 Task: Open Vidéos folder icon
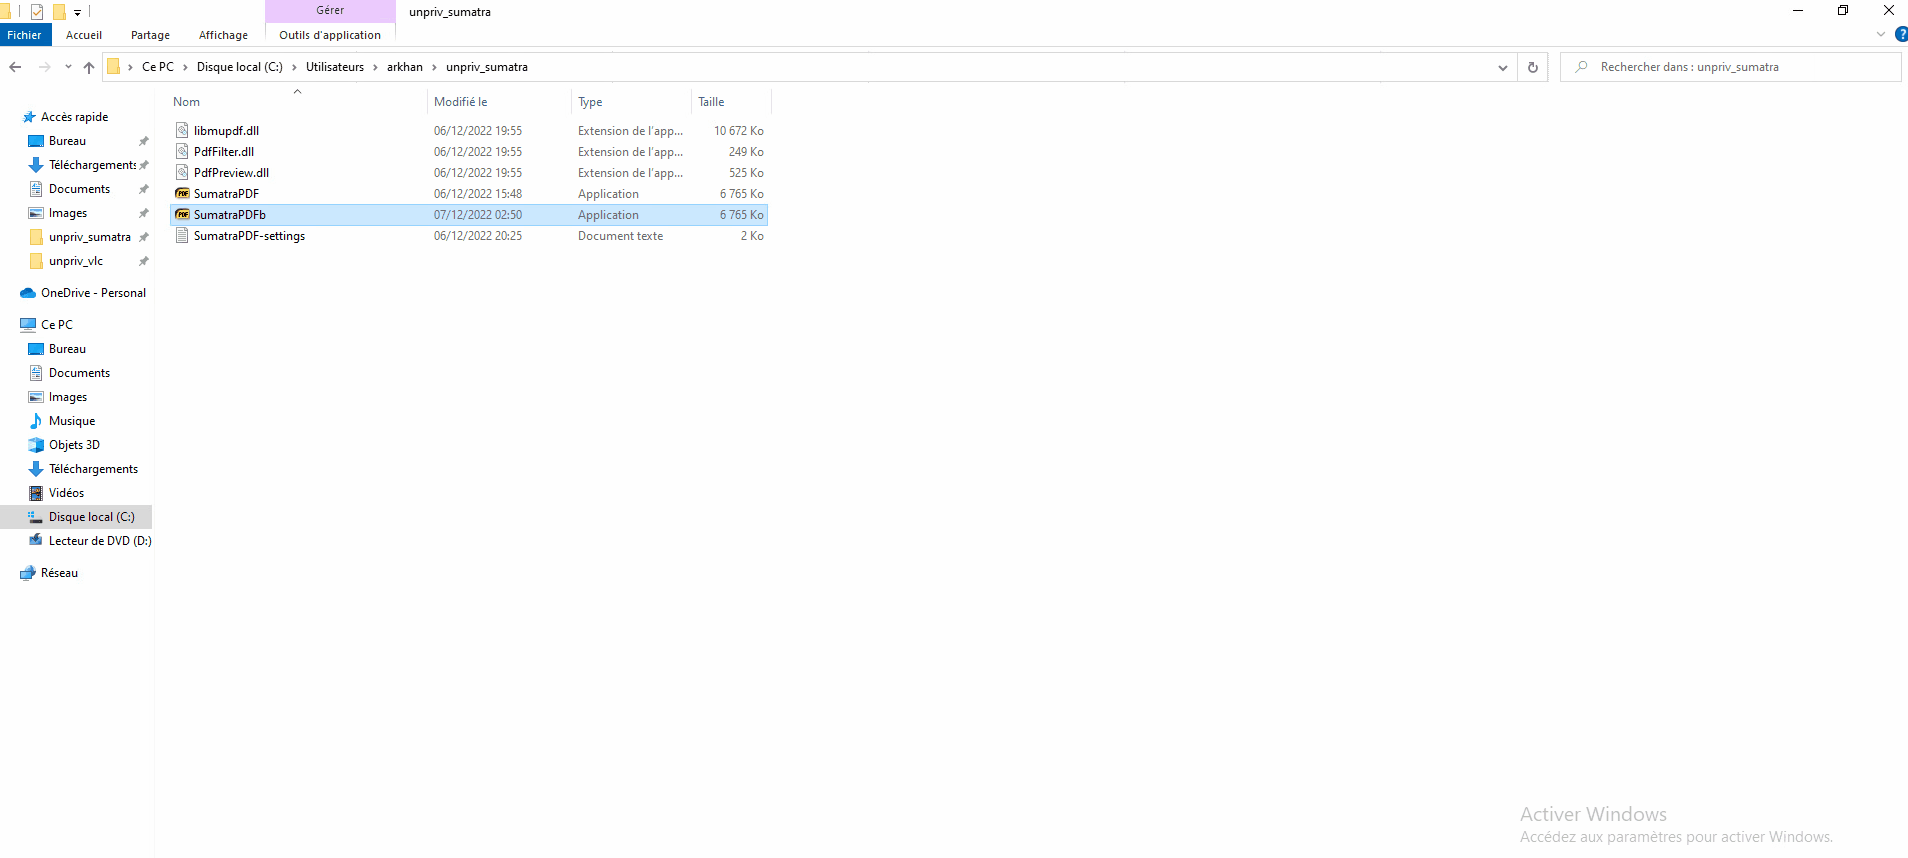point(36,493)
